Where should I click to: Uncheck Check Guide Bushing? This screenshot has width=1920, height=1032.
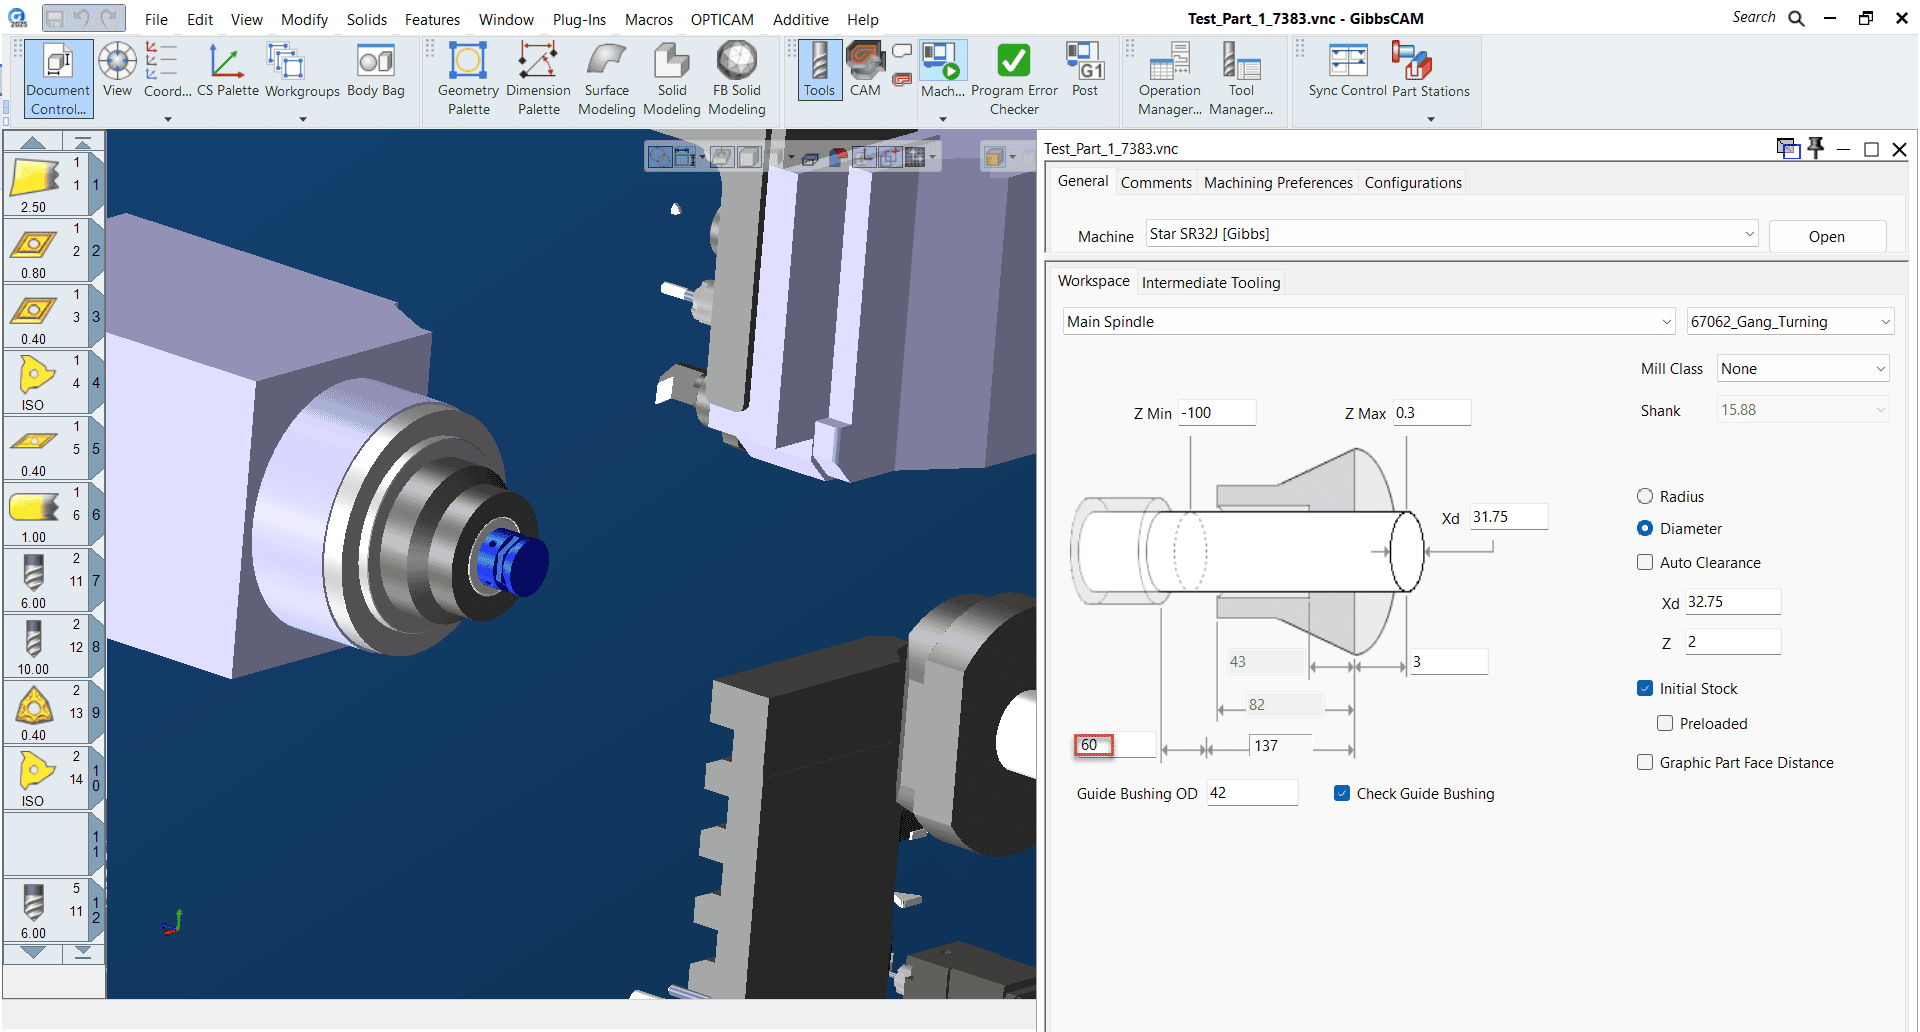click(1342, 793)
